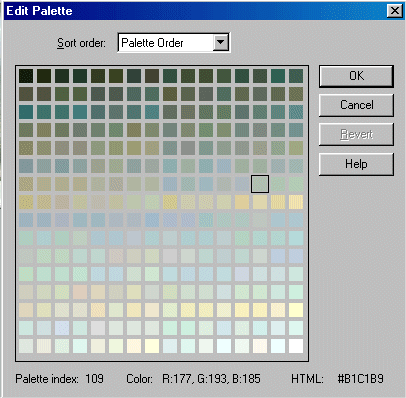The image size is (406, 398).
Task: Select the outlined selected gray-green swatch
Action: pyautogui.click(x=260, y=184)
